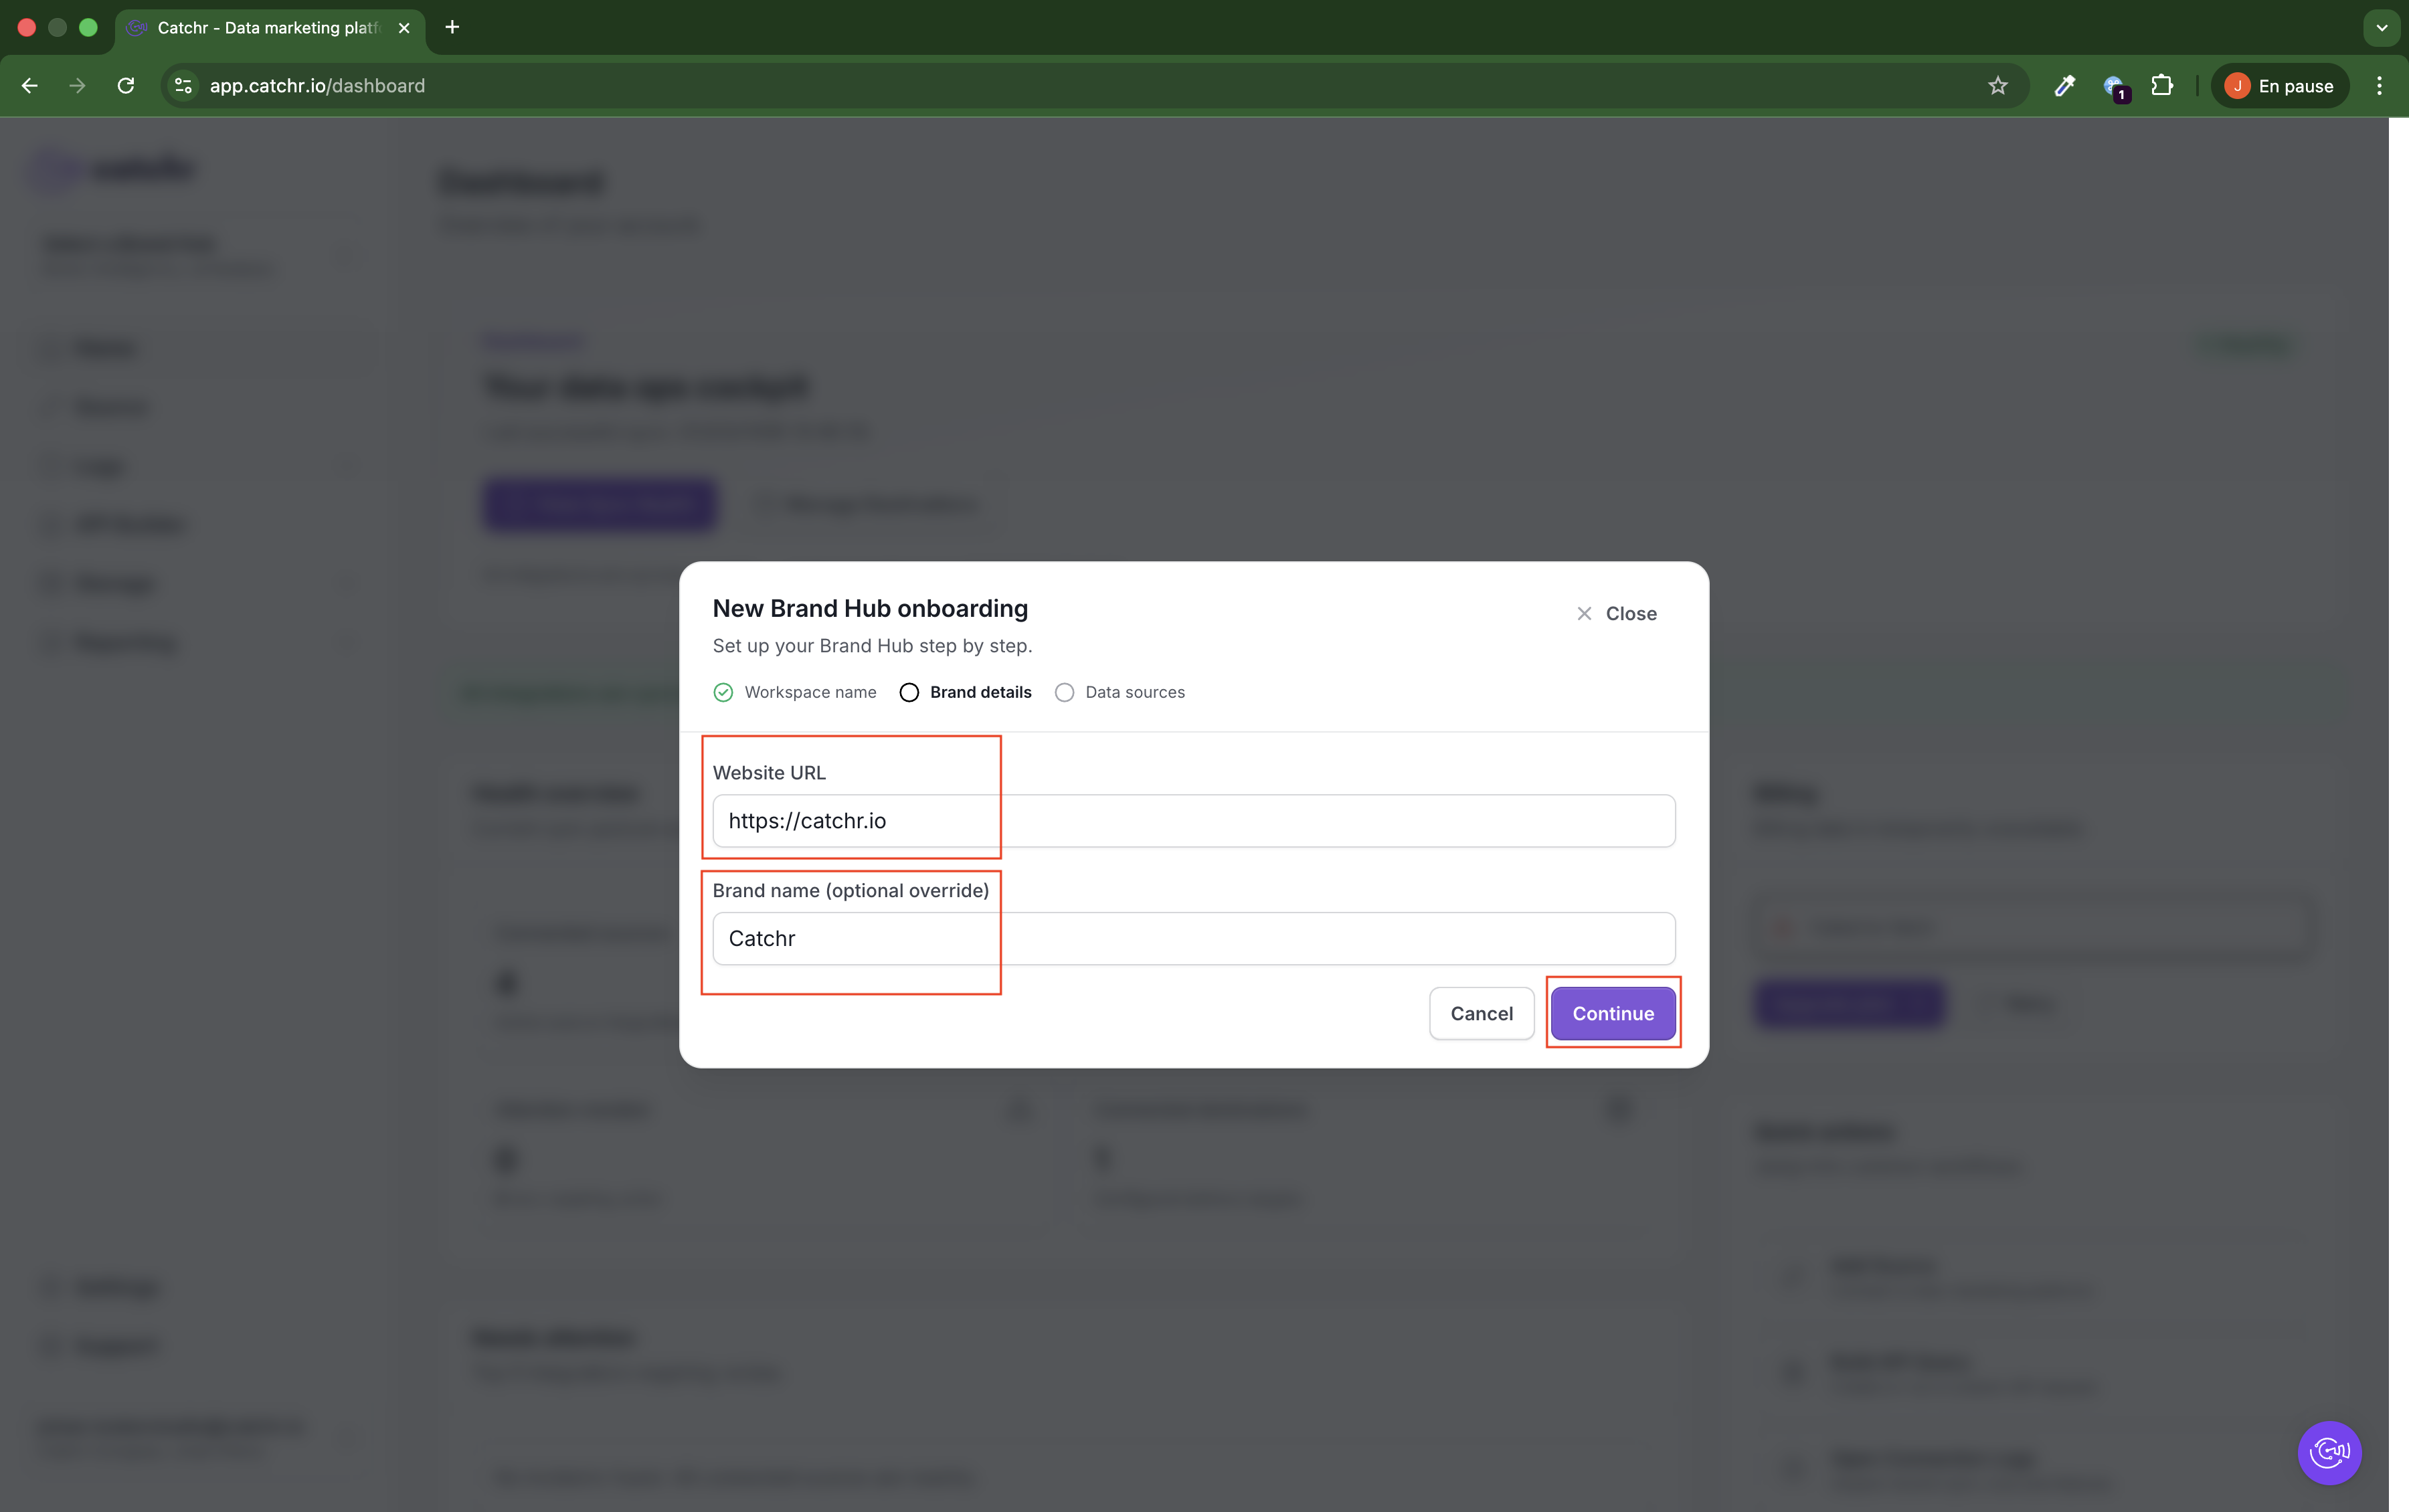Viewport: 2409px width, 1512px height.
Task: Open the Catchr chat widget icon
Action: pos(2329,1452)
